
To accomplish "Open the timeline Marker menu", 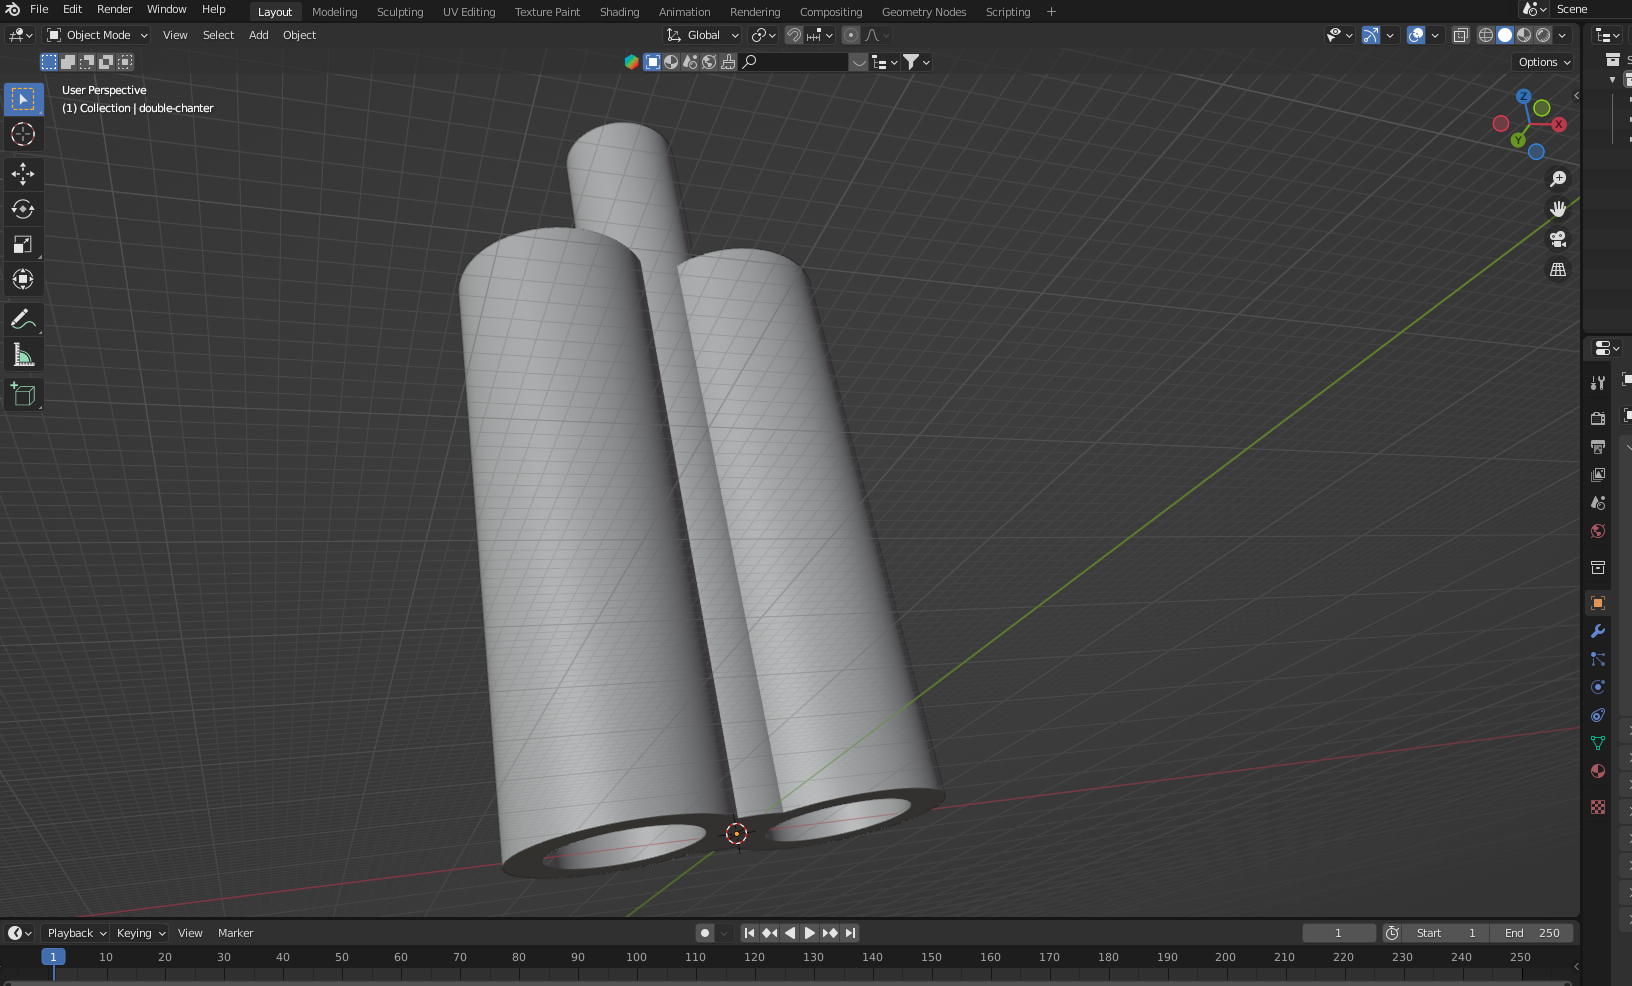I will tap(235, 933).
